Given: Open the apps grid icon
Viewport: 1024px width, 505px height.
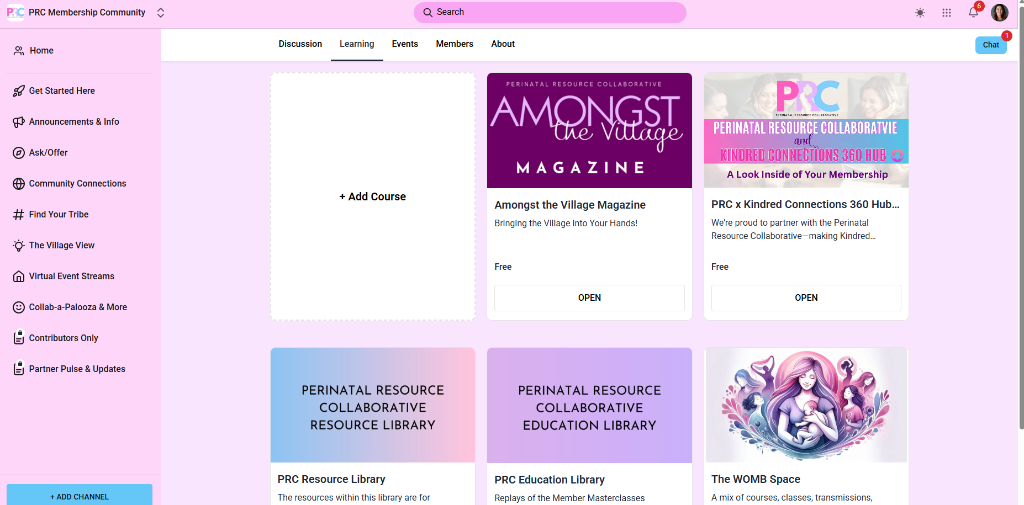Looking at the screenshot, I should (x=946, y=12).
